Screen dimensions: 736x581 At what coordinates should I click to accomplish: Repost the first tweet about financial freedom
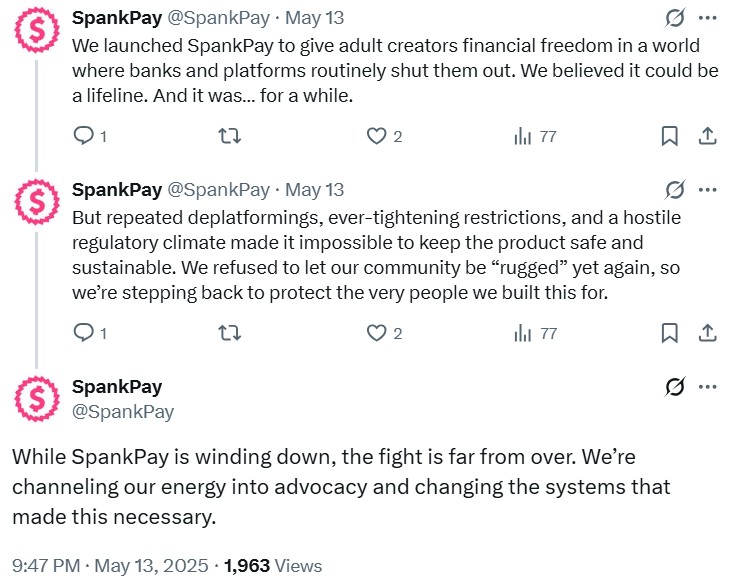tap(229, 136)
